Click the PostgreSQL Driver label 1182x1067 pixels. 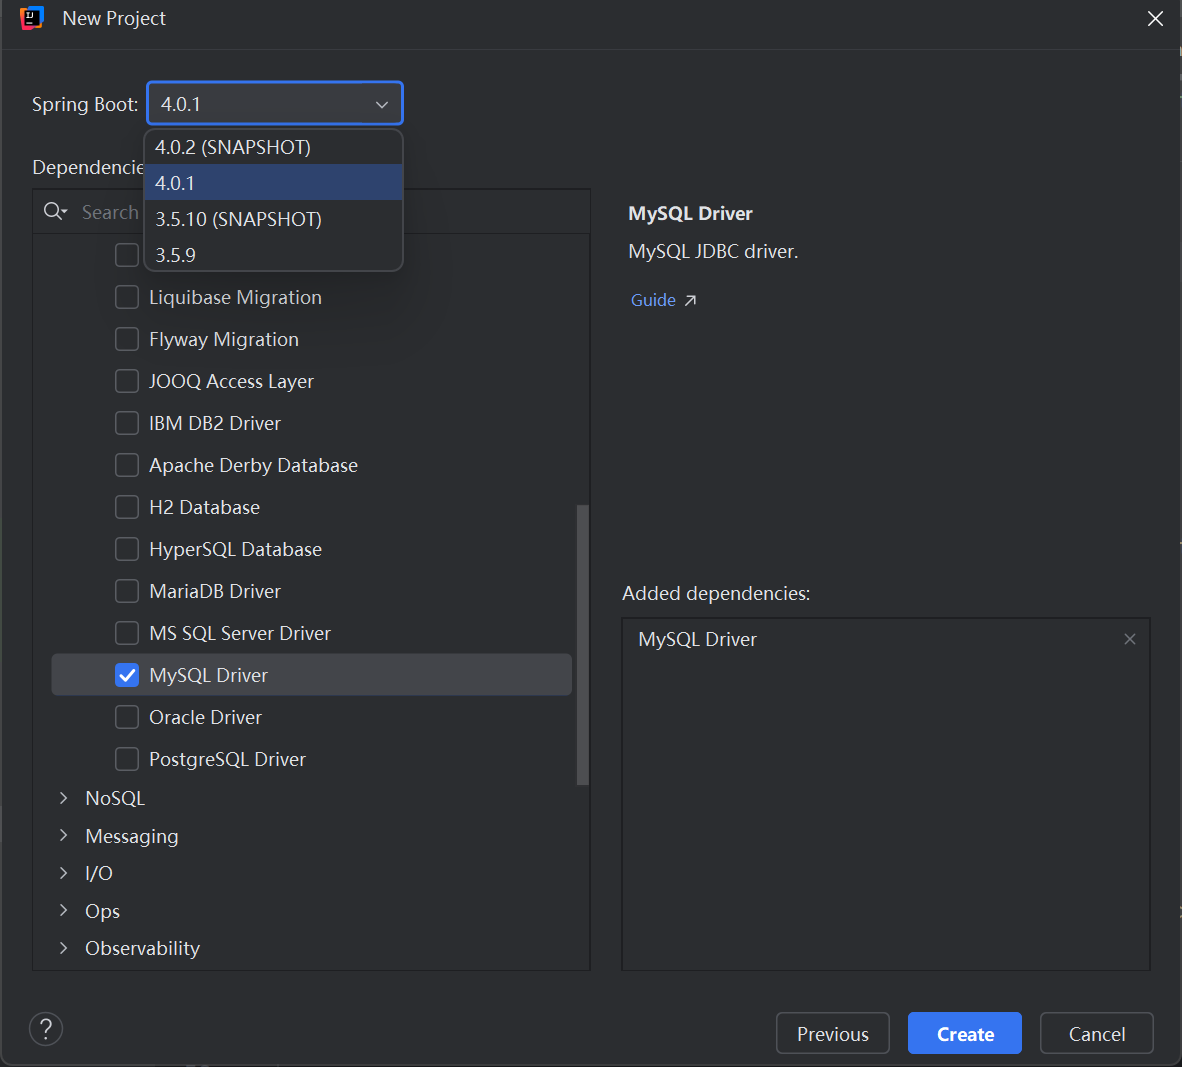(228, 759)
